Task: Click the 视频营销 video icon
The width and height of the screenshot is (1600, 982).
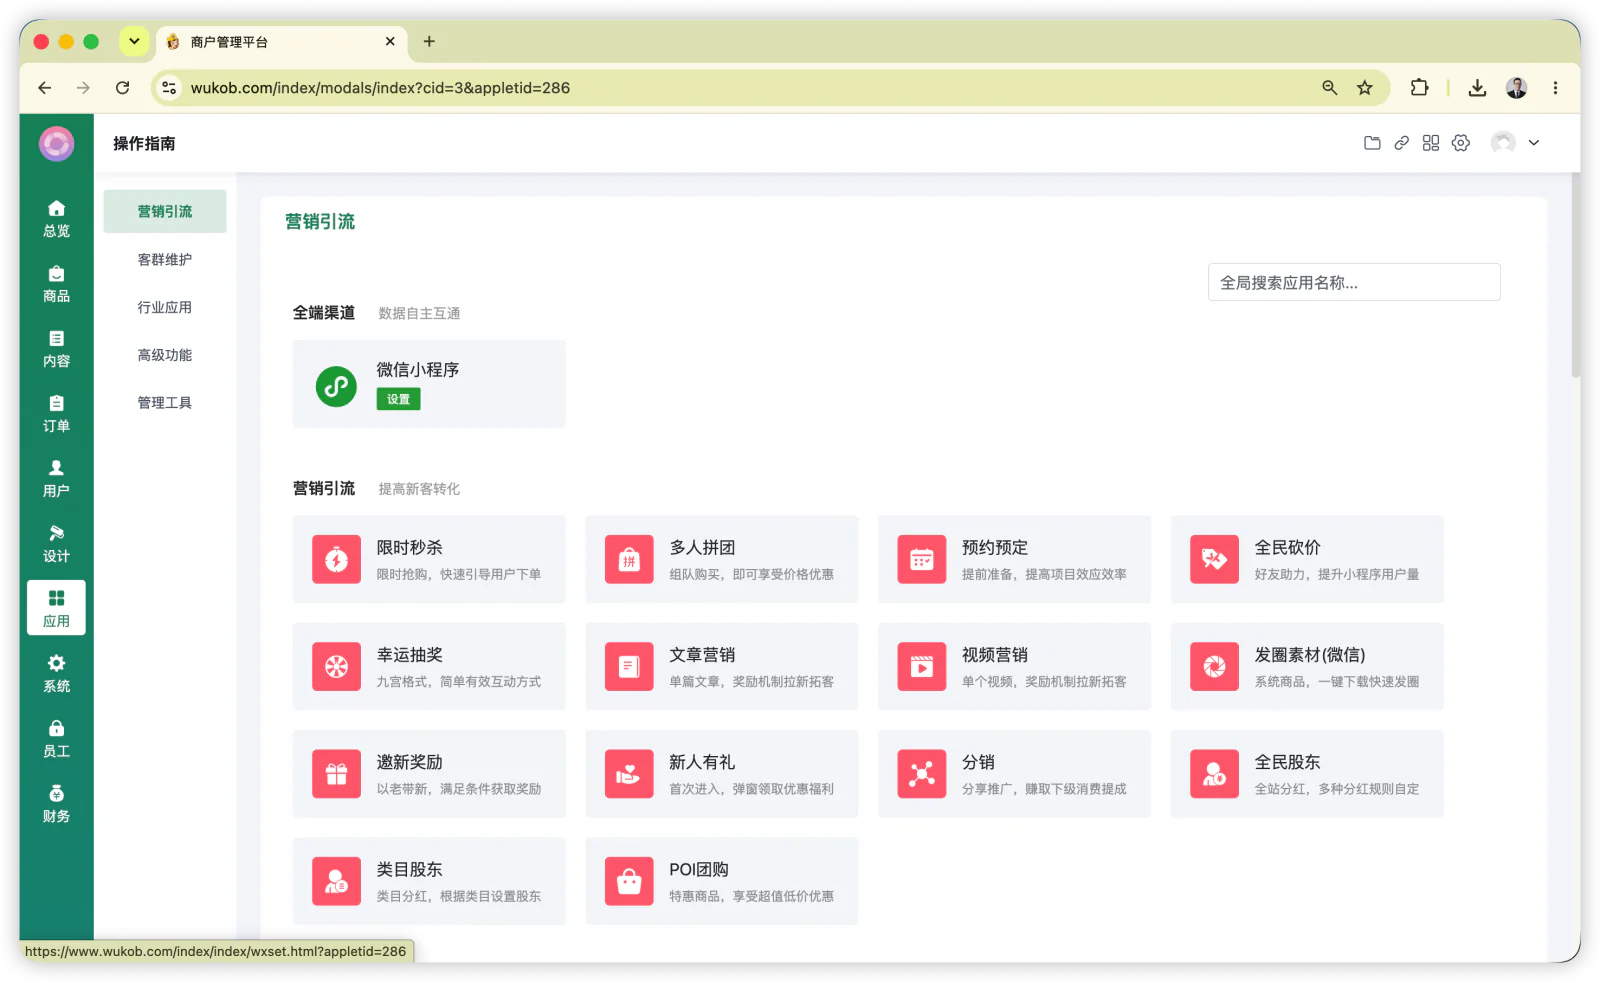Action: click(922, 667)
